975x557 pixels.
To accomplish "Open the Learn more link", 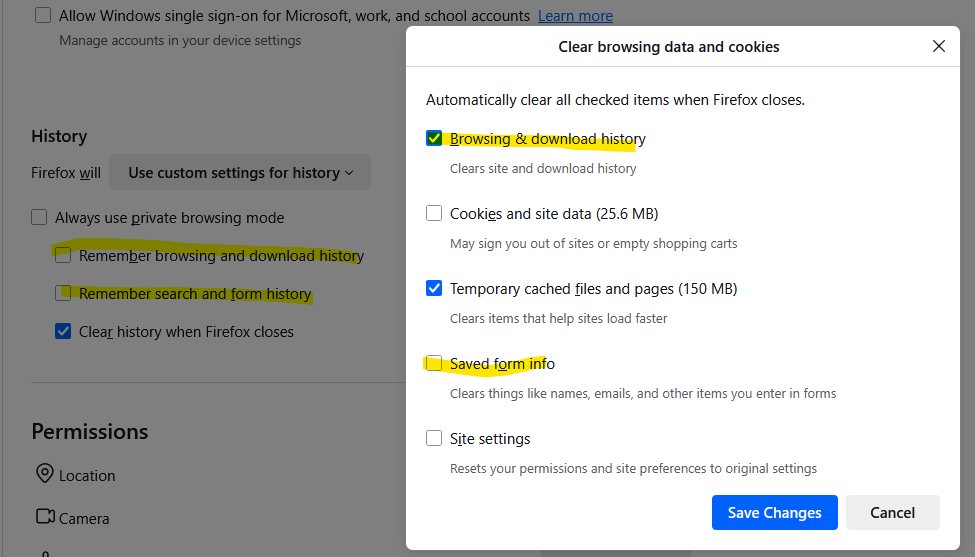I will coord(575,16).
